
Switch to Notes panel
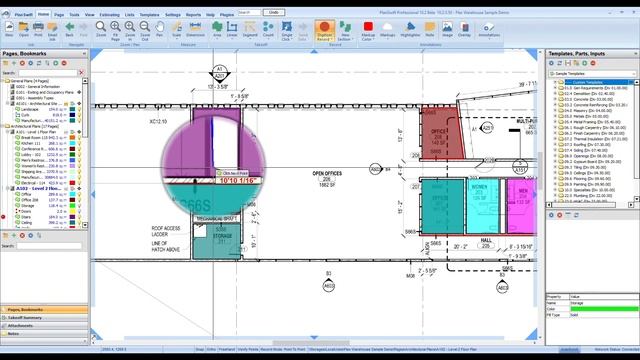[x=44, y=333]
